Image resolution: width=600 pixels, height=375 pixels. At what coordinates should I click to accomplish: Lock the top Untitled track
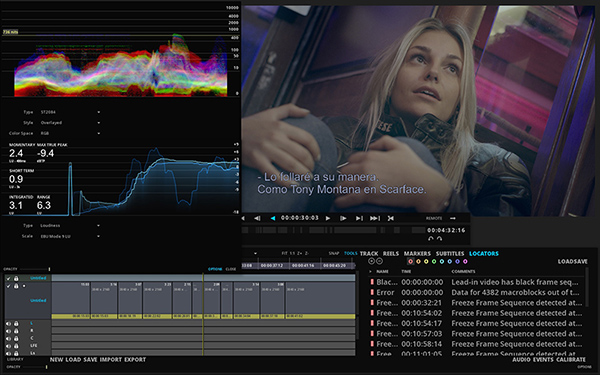(16, 278)
